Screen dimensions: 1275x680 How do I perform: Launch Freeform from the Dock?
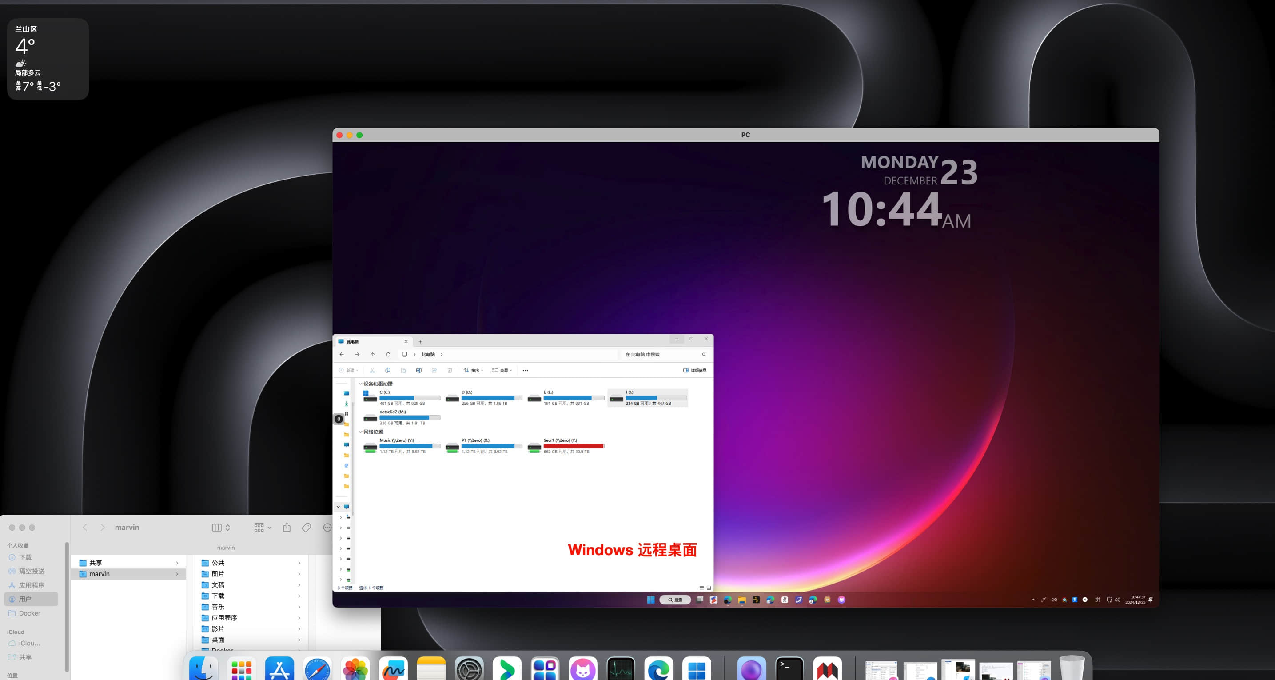394,669
